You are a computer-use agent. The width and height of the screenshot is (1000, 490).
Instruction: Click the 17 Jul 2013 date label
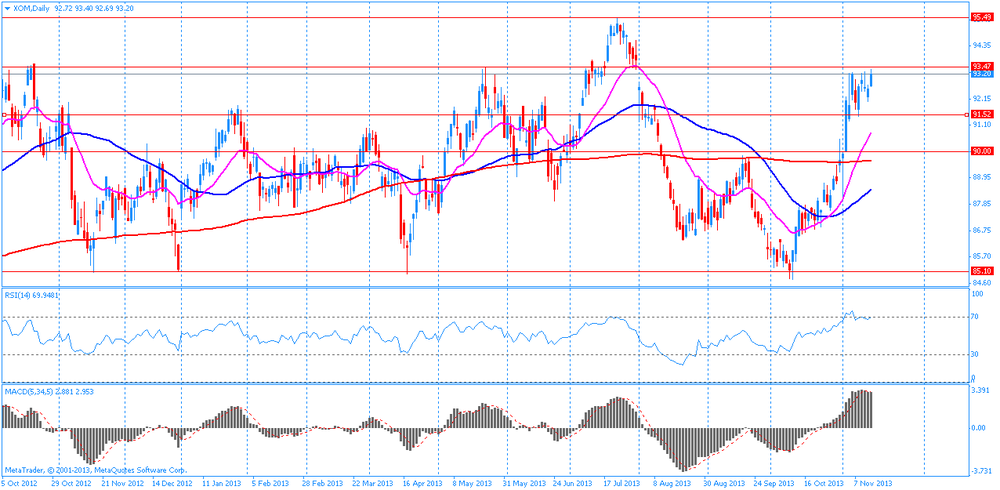[622, 484]
